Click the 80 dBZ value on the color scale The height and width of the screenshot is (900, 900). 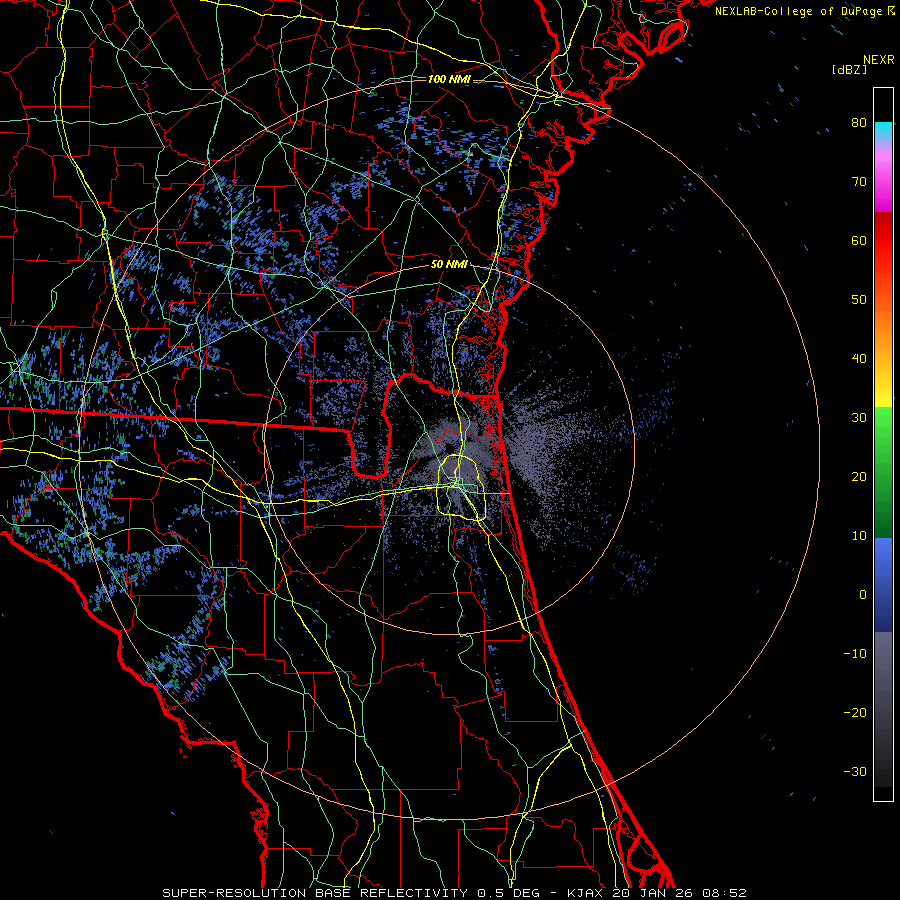[x=859, y=123]
